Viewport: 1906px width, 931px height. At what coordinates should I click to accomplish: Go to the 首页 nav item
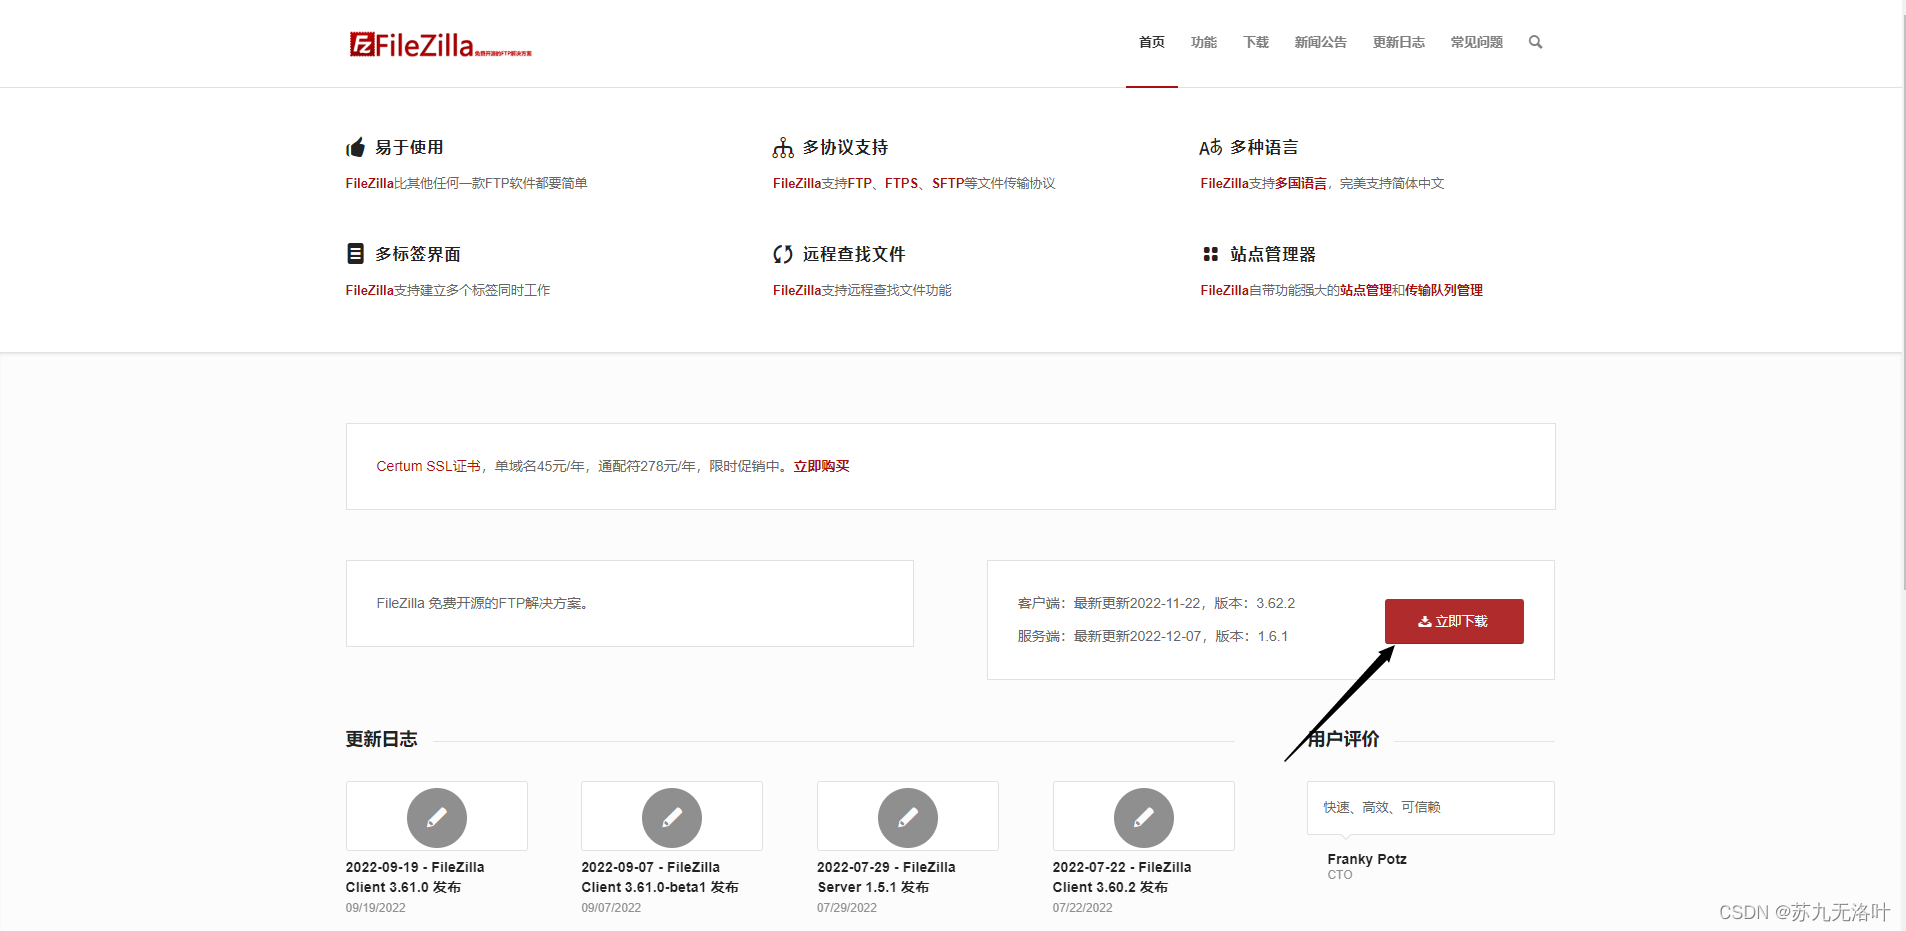[x=1152, y=42]
